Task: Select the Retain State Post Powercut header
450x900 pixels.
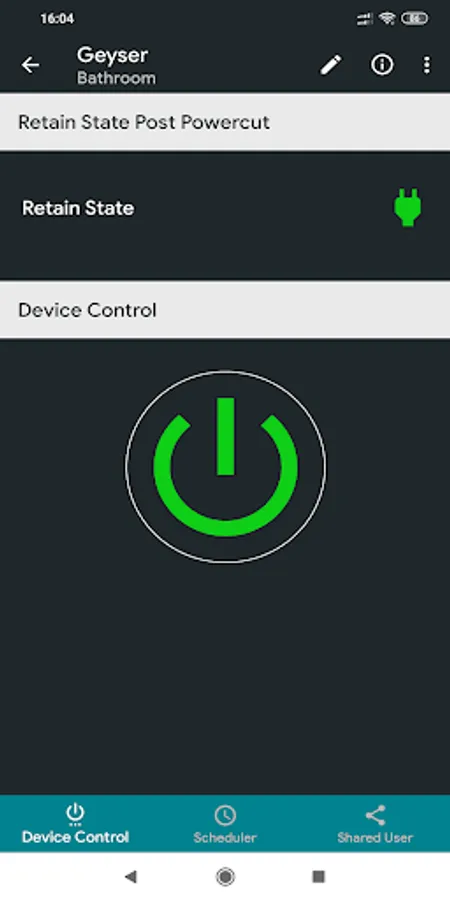Action: click(x=225, y=122)
